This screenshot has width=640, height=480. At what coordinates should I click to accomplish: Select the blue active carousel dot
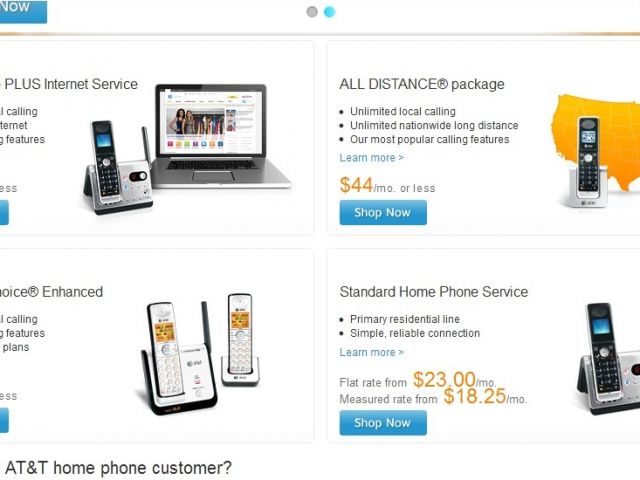coord(329,12)
